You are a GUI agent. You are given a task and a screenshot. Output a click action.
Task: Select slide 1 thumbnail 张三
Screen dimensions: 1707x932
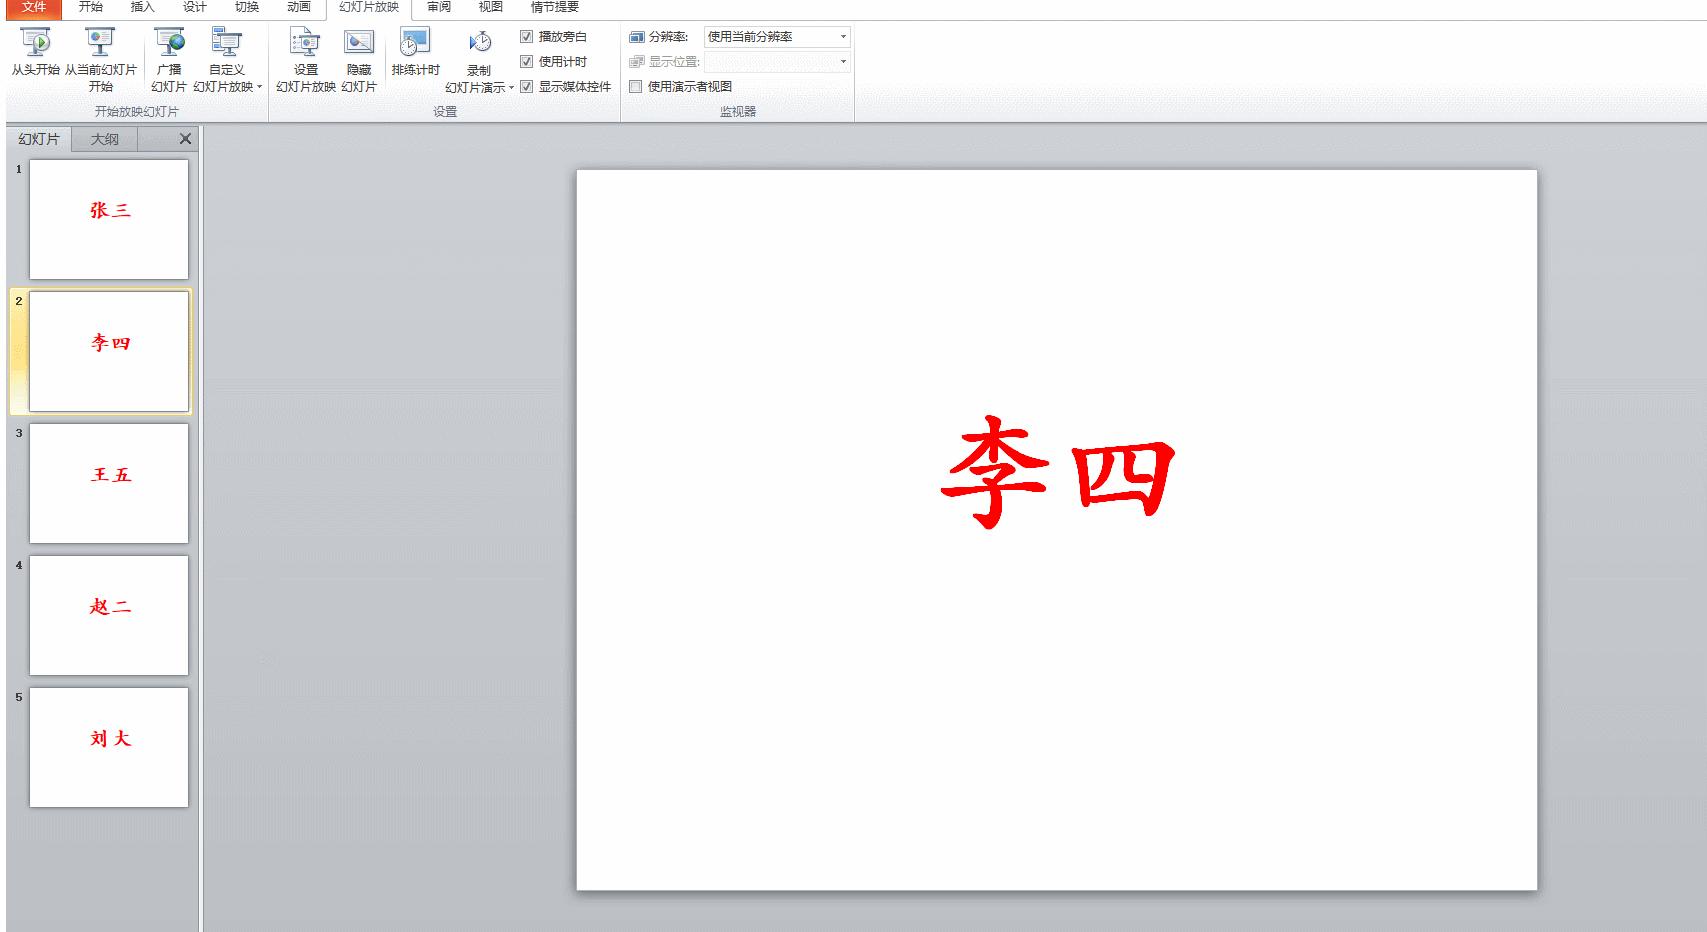[x=109, y=220]
